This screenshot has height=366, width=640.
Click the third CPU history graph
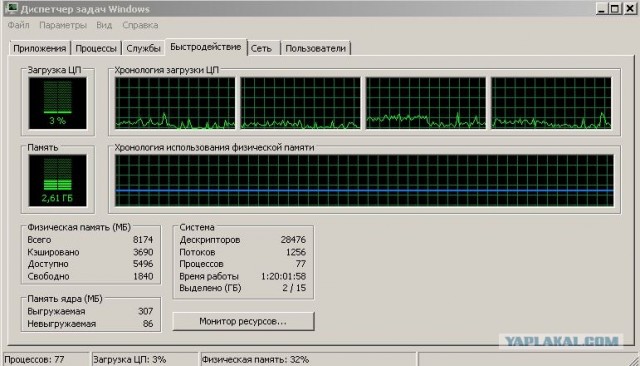(x=426, y=103)
